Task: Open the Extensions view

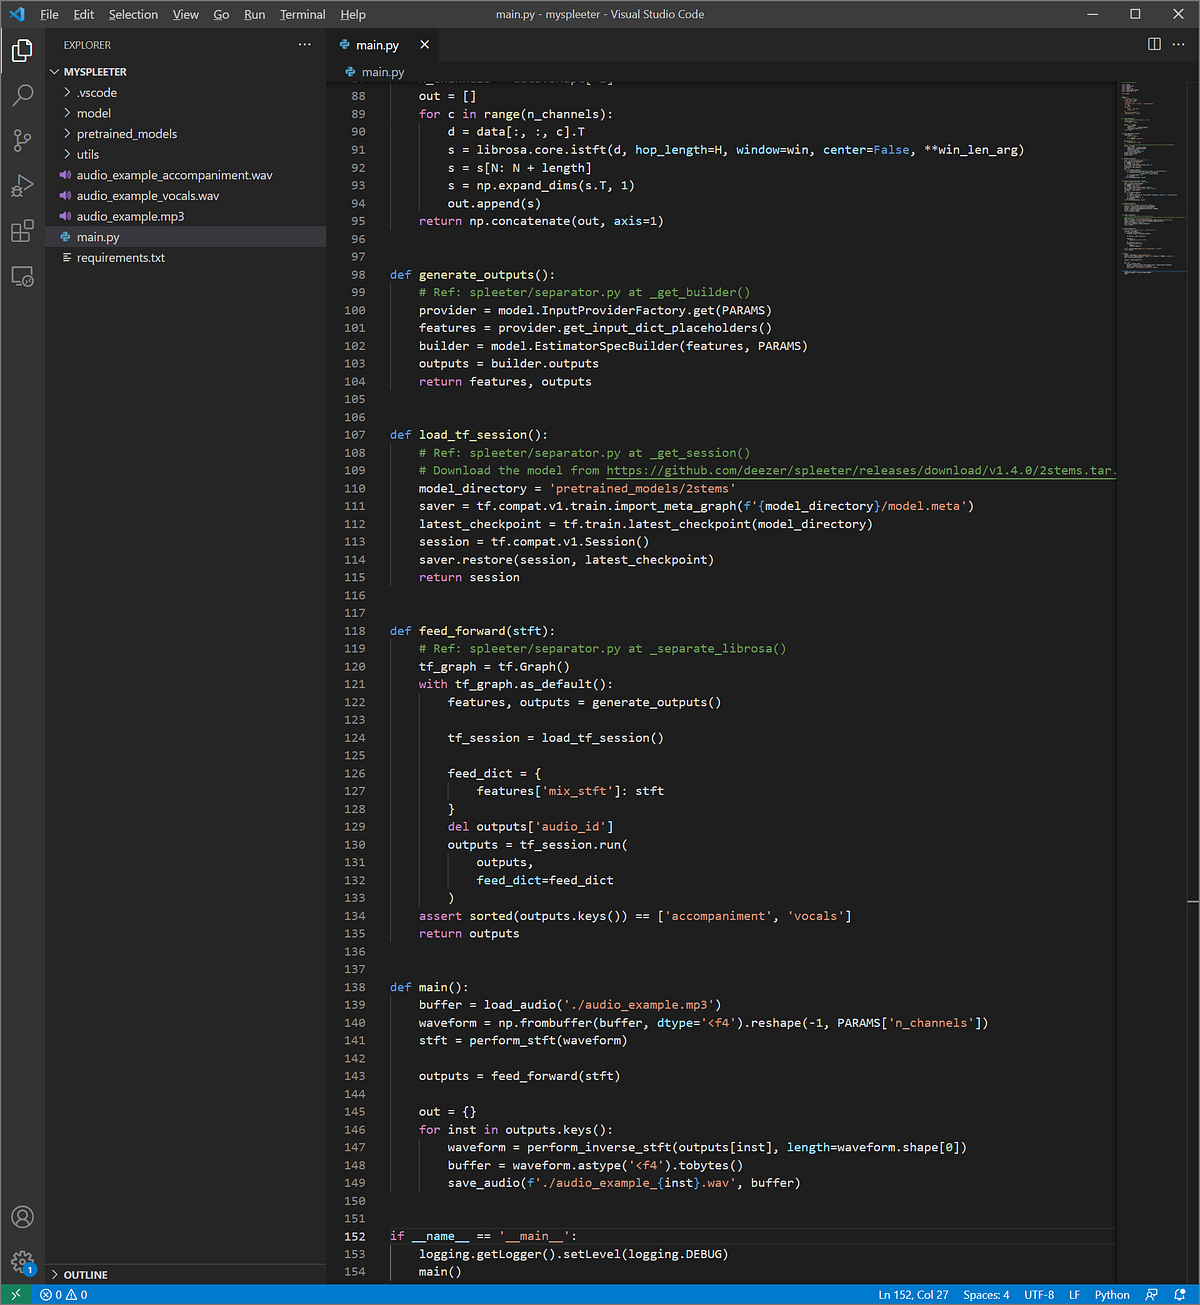Action: (x=22, y=231)
